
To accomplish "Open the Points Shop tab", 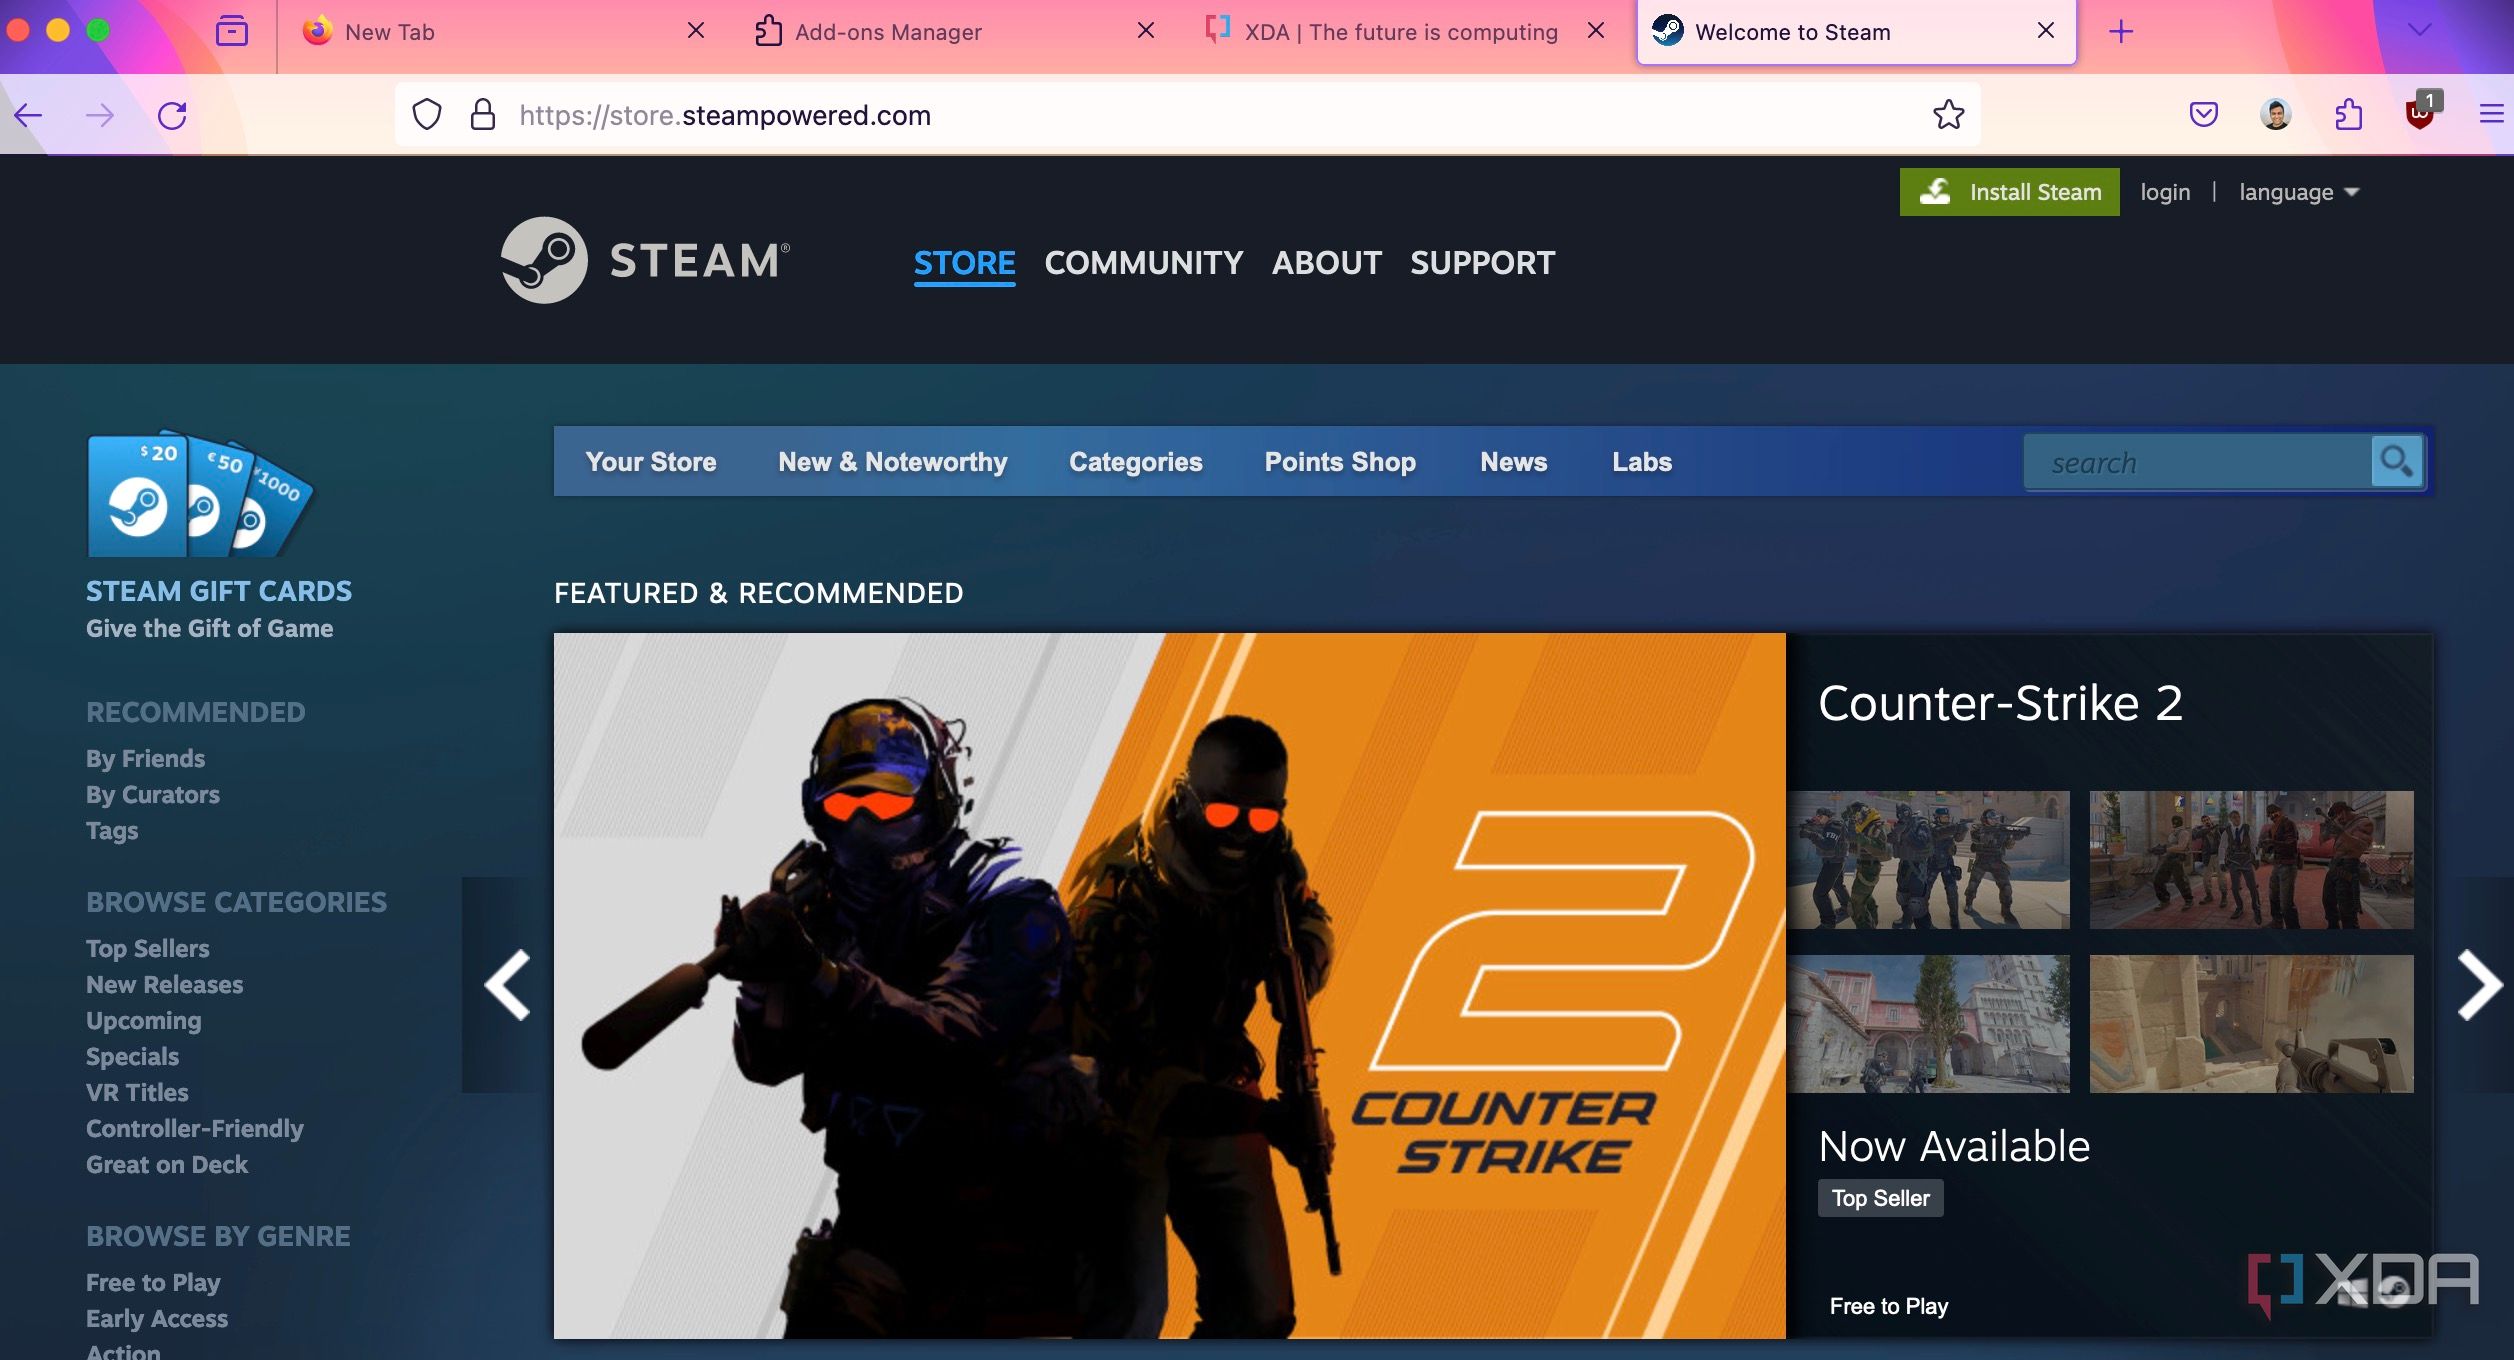I will (1340, 462).
